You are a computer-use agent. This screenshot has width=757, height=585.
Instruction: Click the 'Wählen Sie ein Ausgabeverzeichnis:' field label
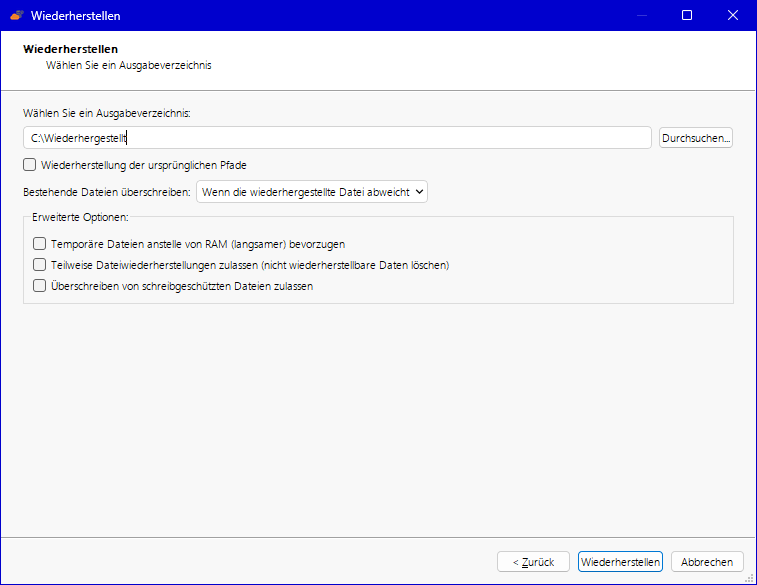click(107, 113)
